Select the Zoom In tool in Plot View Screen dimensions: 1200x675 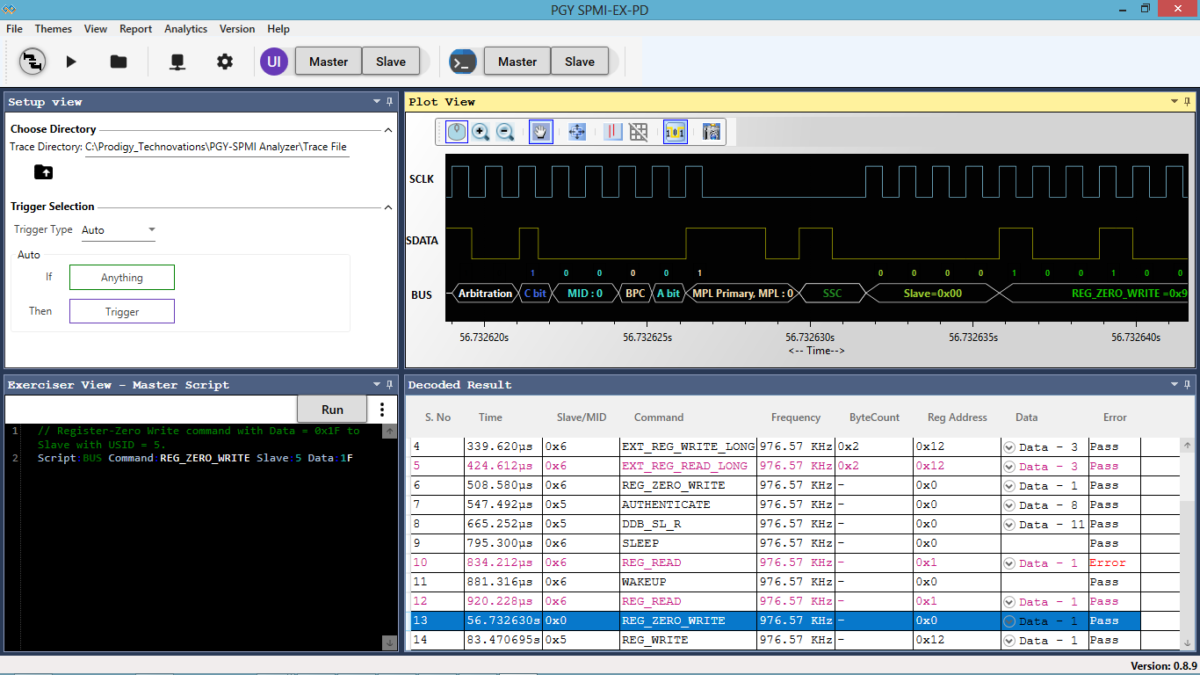click(x=479, y=132)
